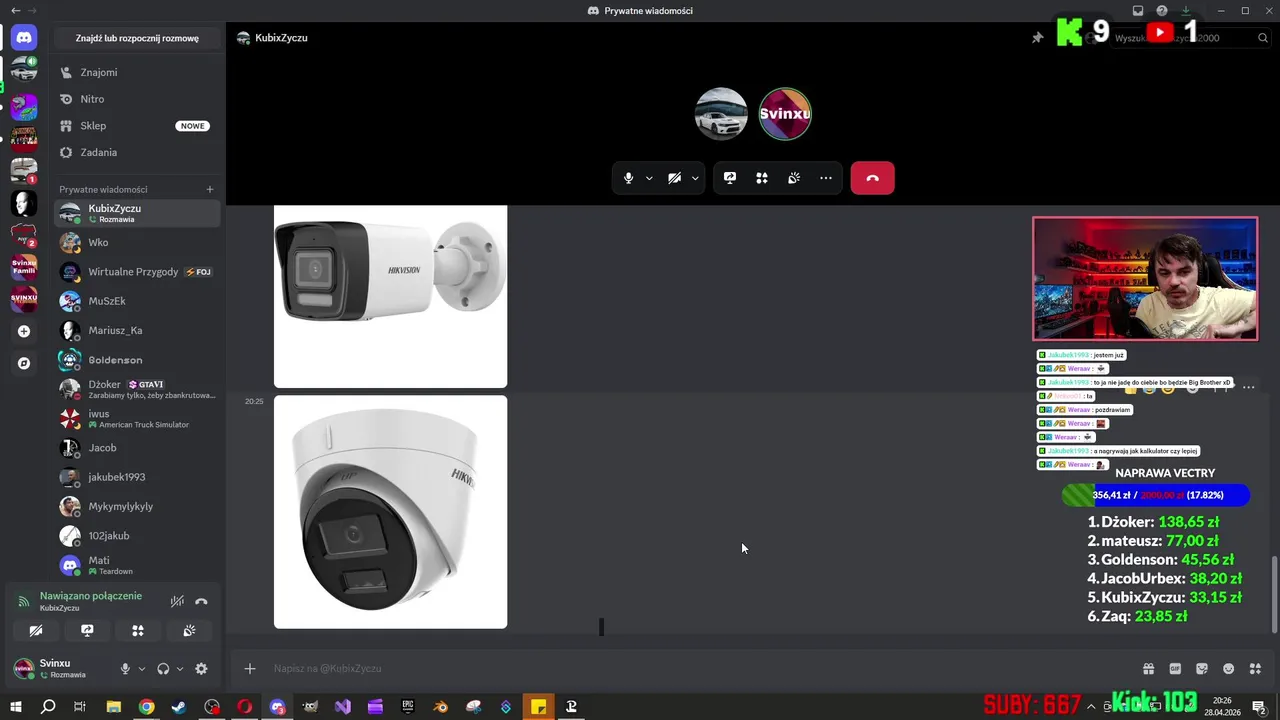Open activities button in voice panel
1280x720 pixels.
tap(138, 631)
